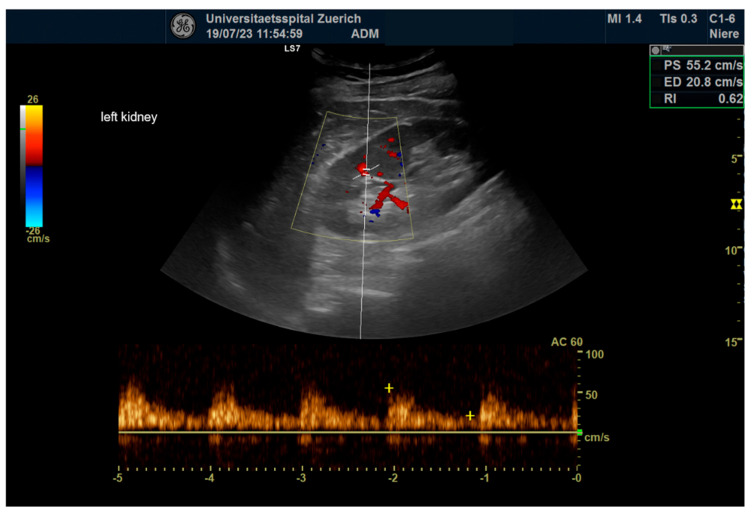
Task: Click the '-5' mark on the time axis
Action: tap(118, 478)
